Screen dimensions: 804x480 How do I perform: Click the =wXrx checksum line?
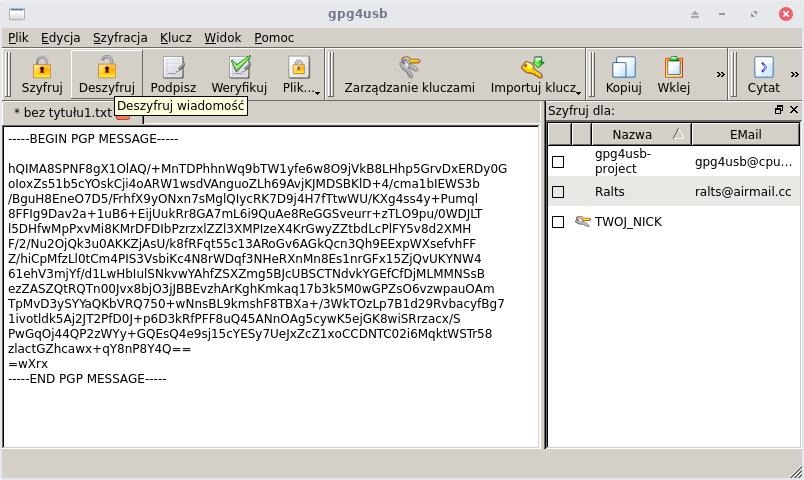point(28,364)
